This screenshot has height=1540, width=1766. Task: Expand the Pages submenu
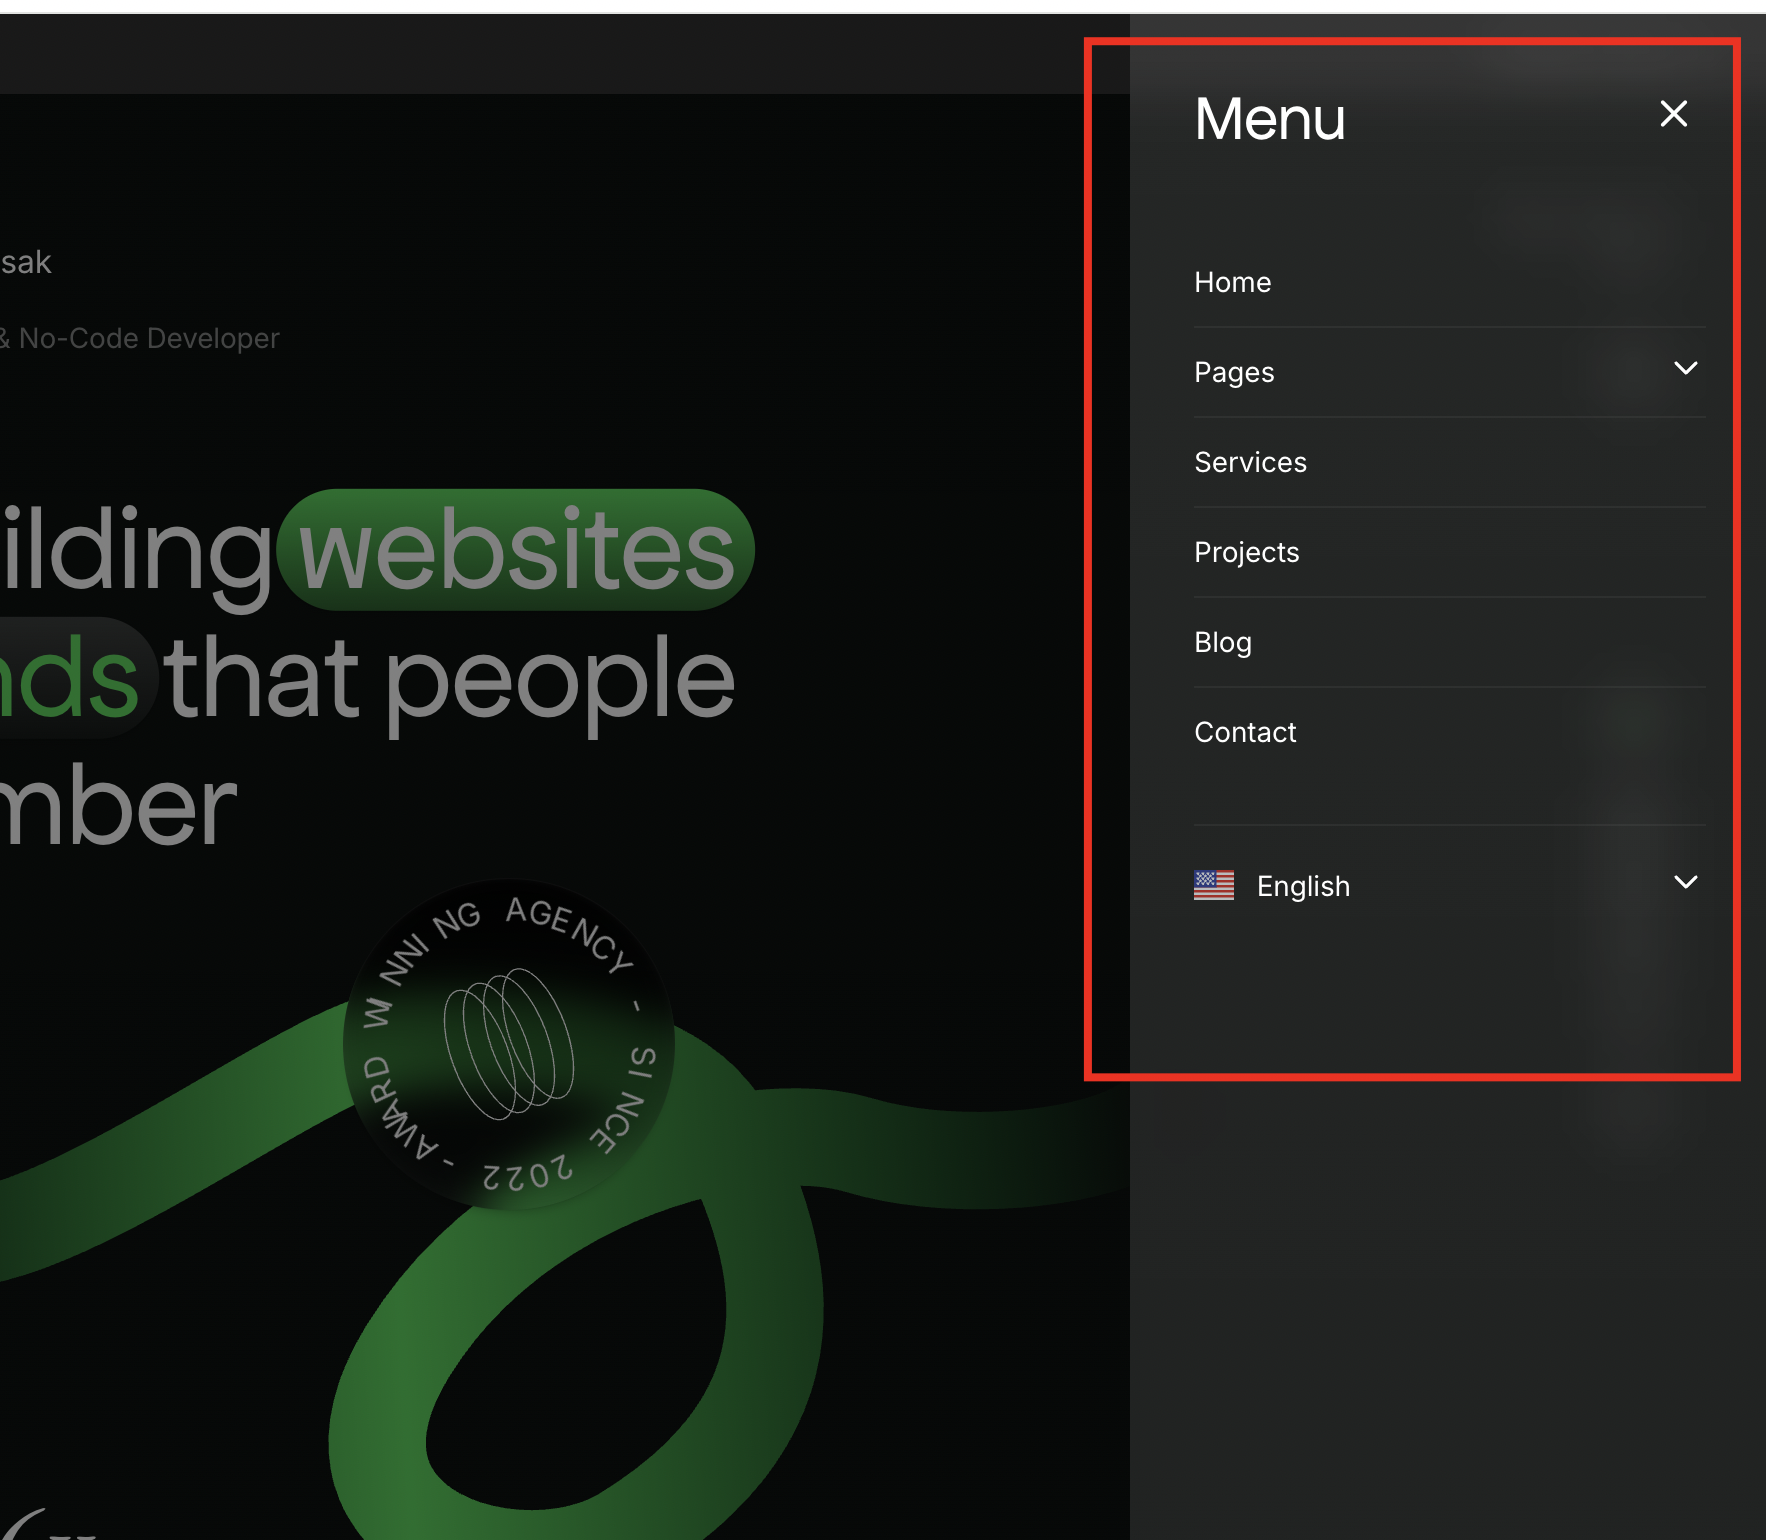point(1687,368)
